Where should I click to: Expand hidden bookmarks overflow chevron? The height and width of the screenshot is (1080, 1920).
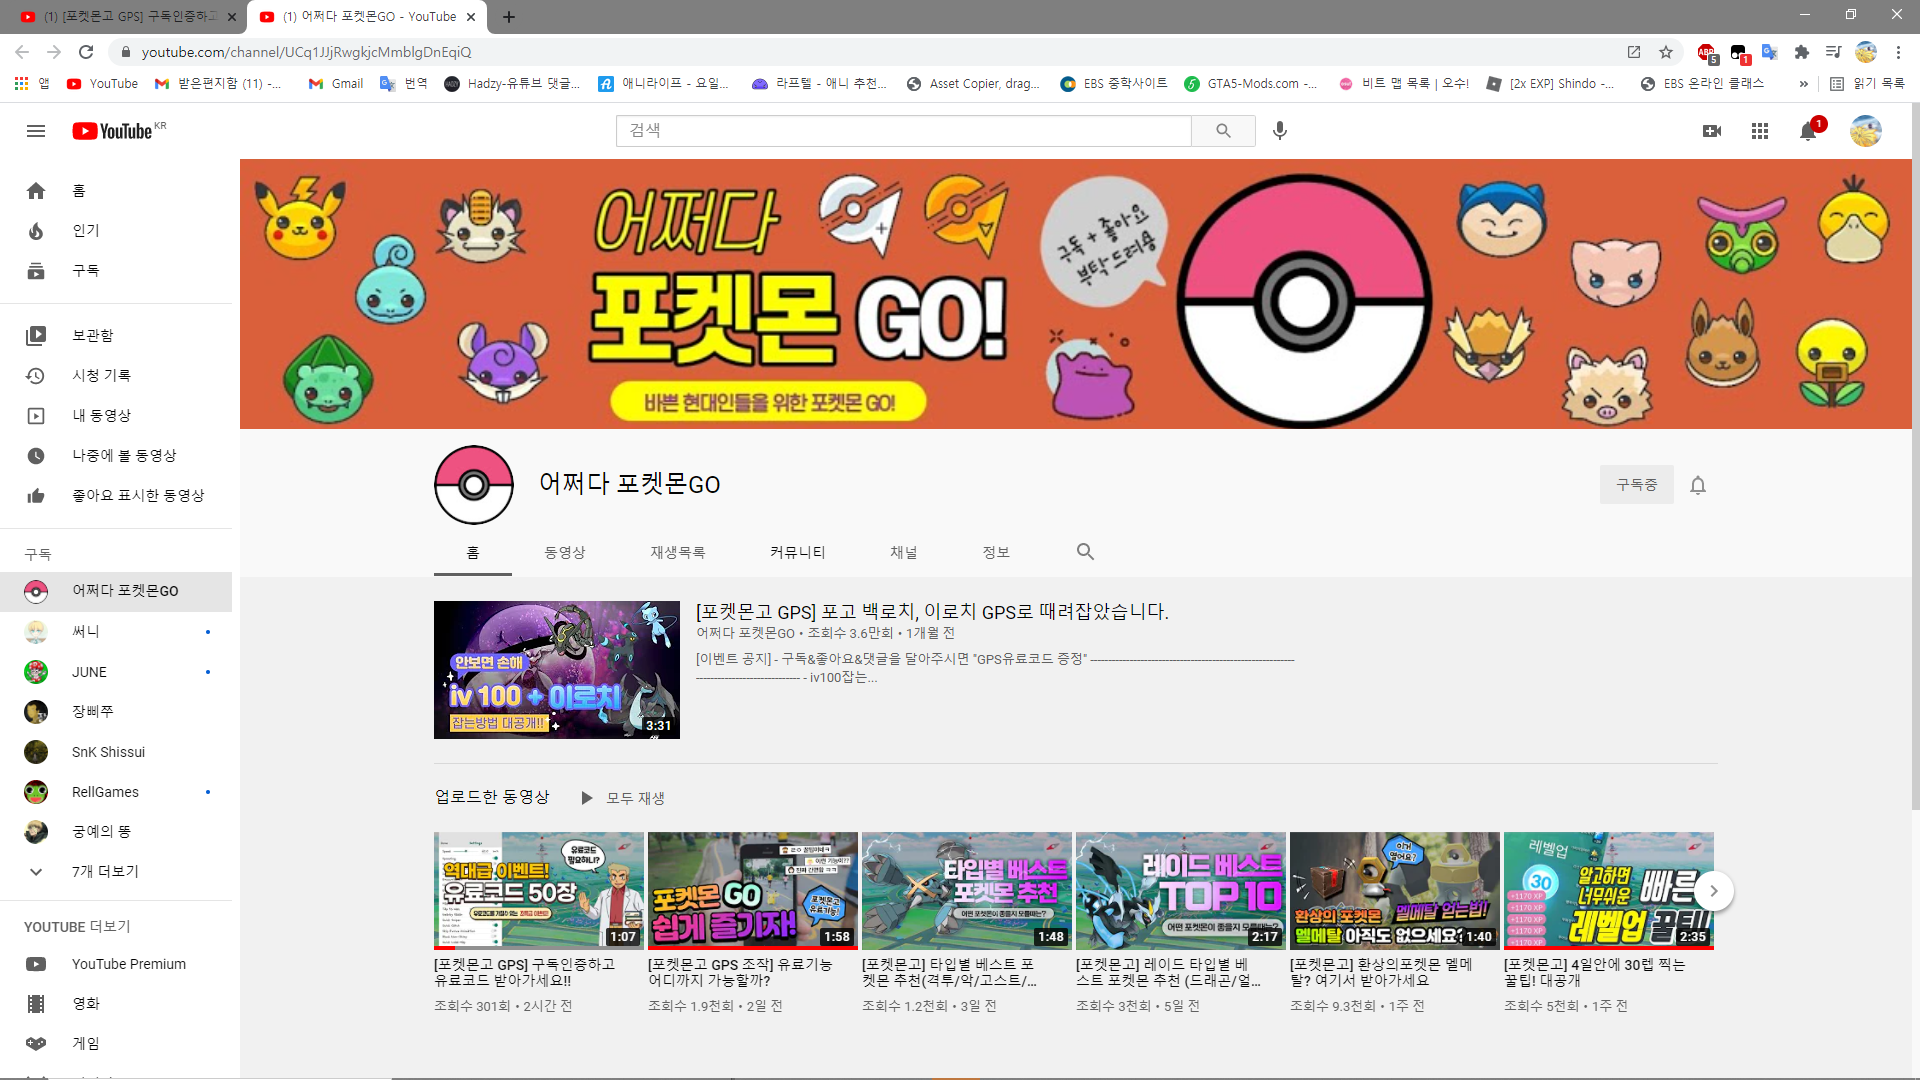(x=1804, y=84)
